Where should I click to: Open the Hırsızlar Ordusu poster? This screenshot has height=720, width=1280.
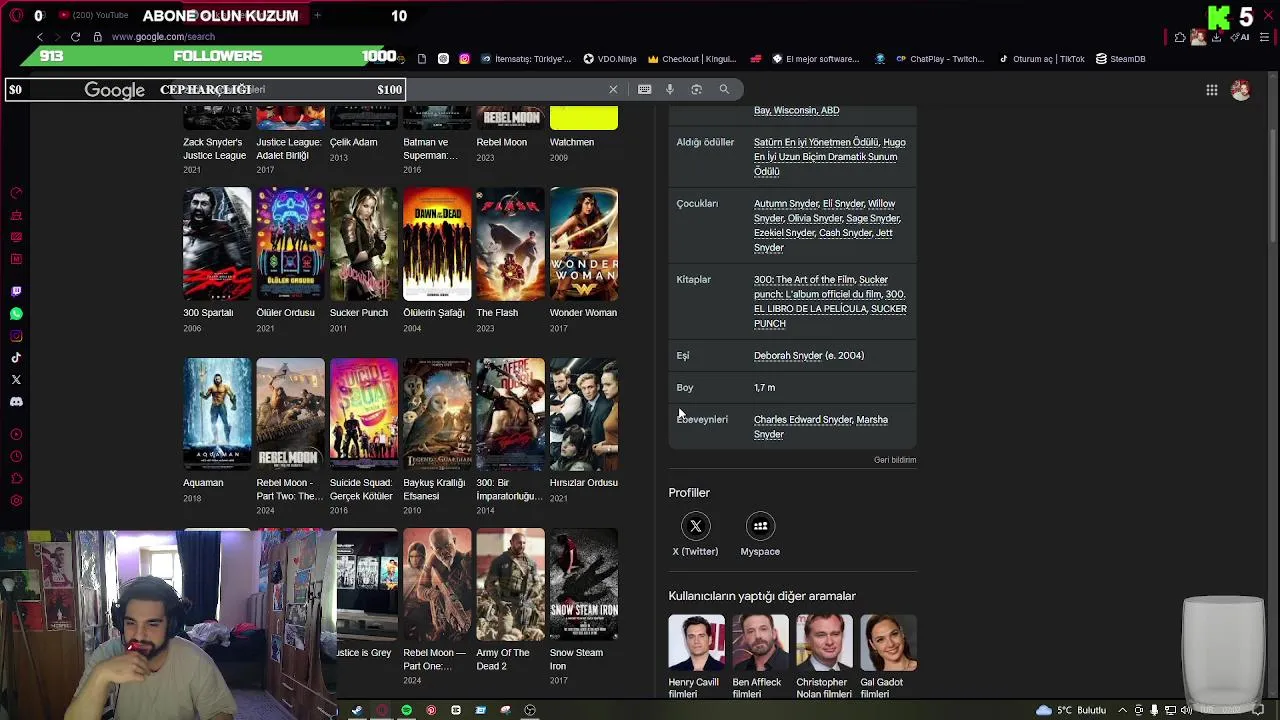584,414
